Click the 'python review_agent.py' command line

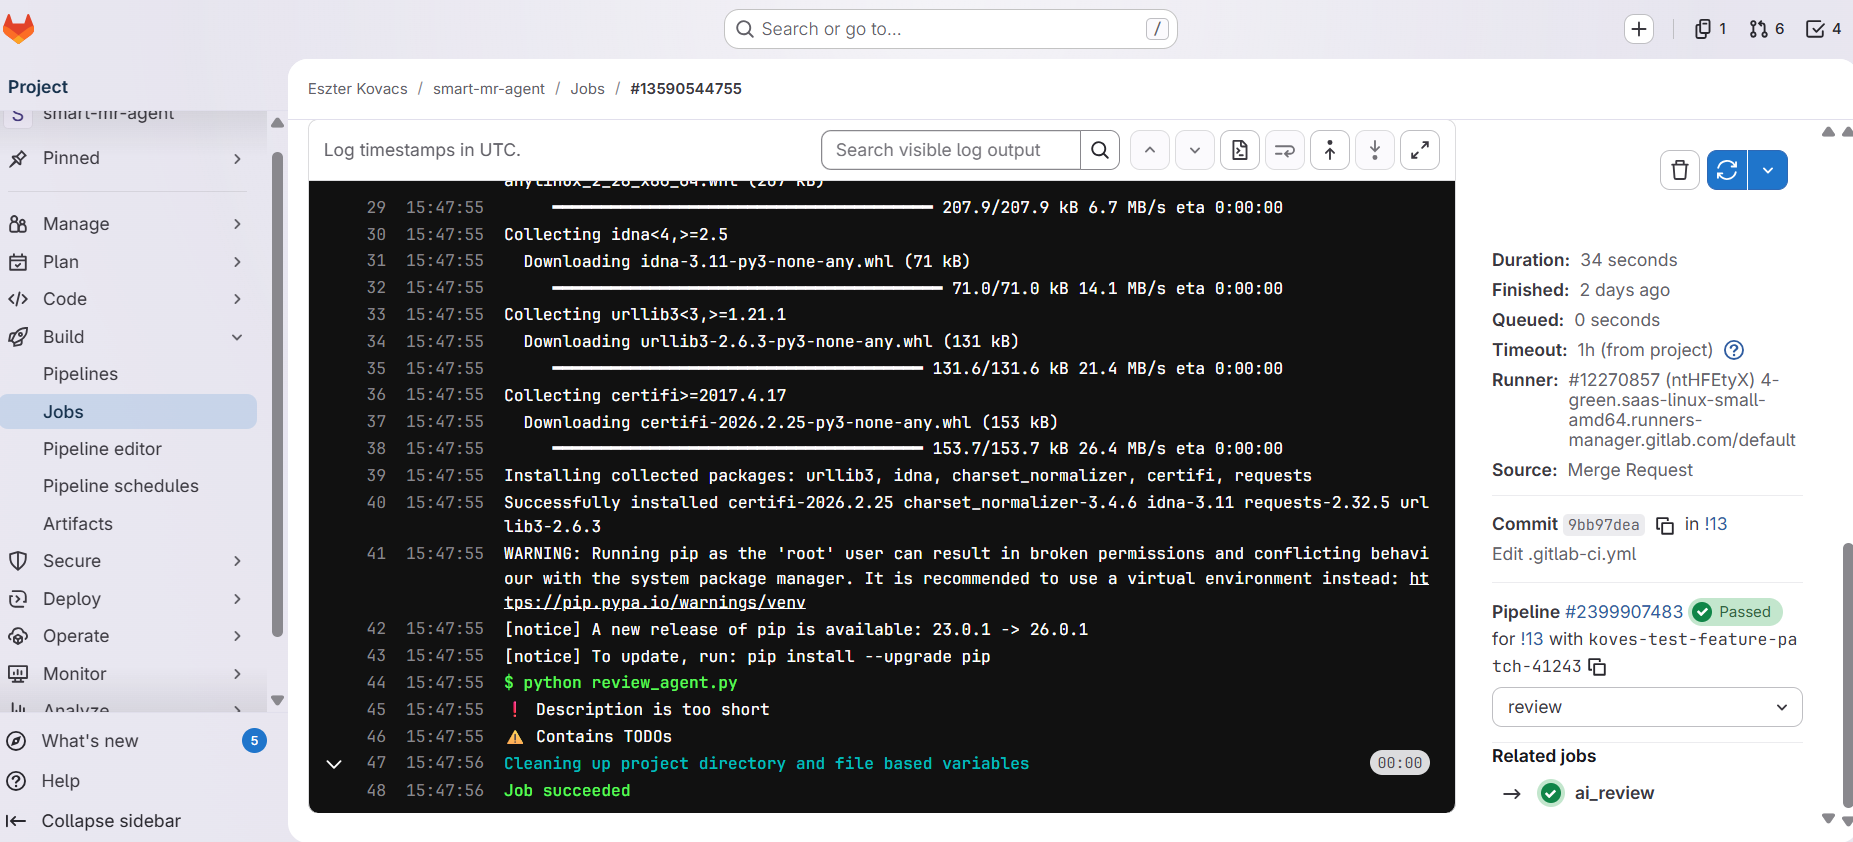coord(620,683)
